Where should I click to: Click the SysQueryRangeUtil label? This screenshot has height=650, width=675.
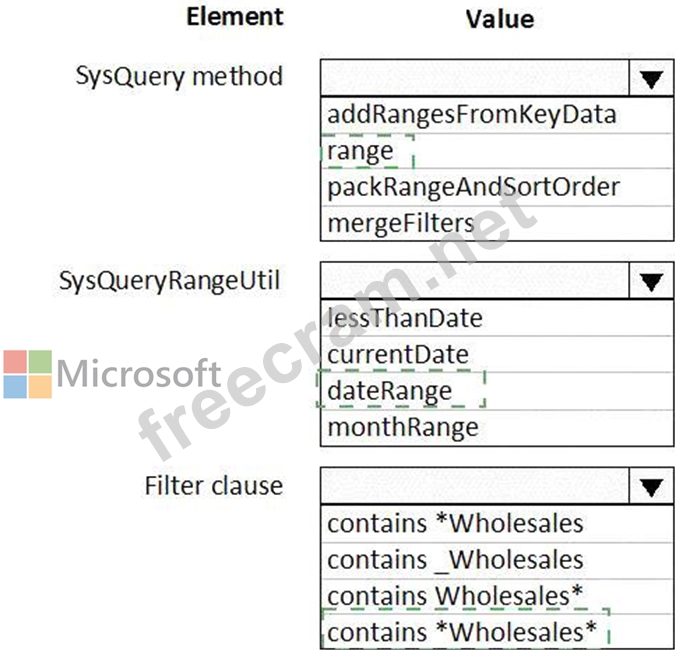tap(169, 282)
